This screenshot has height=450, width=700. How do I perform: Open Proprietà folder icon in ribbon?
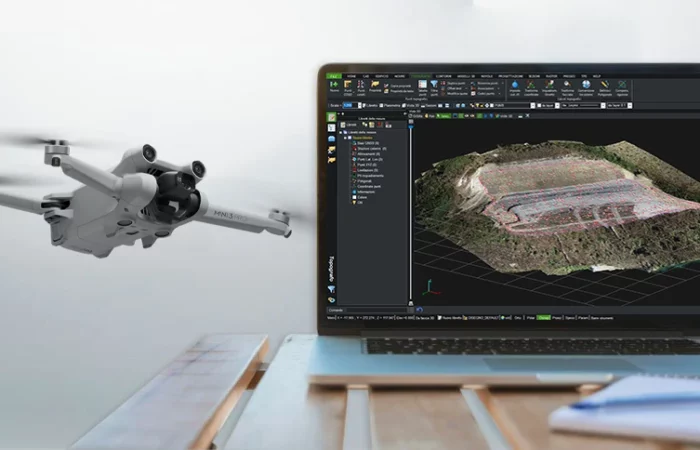375,86
